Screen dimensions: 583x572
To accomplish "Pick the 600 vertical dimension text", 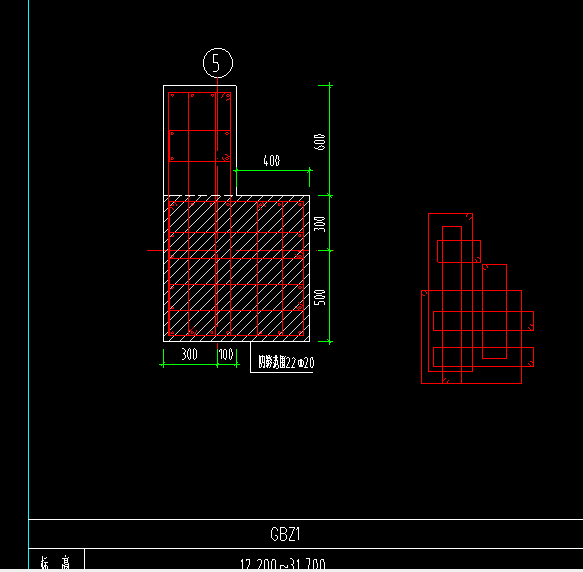I will click(320, 142).
